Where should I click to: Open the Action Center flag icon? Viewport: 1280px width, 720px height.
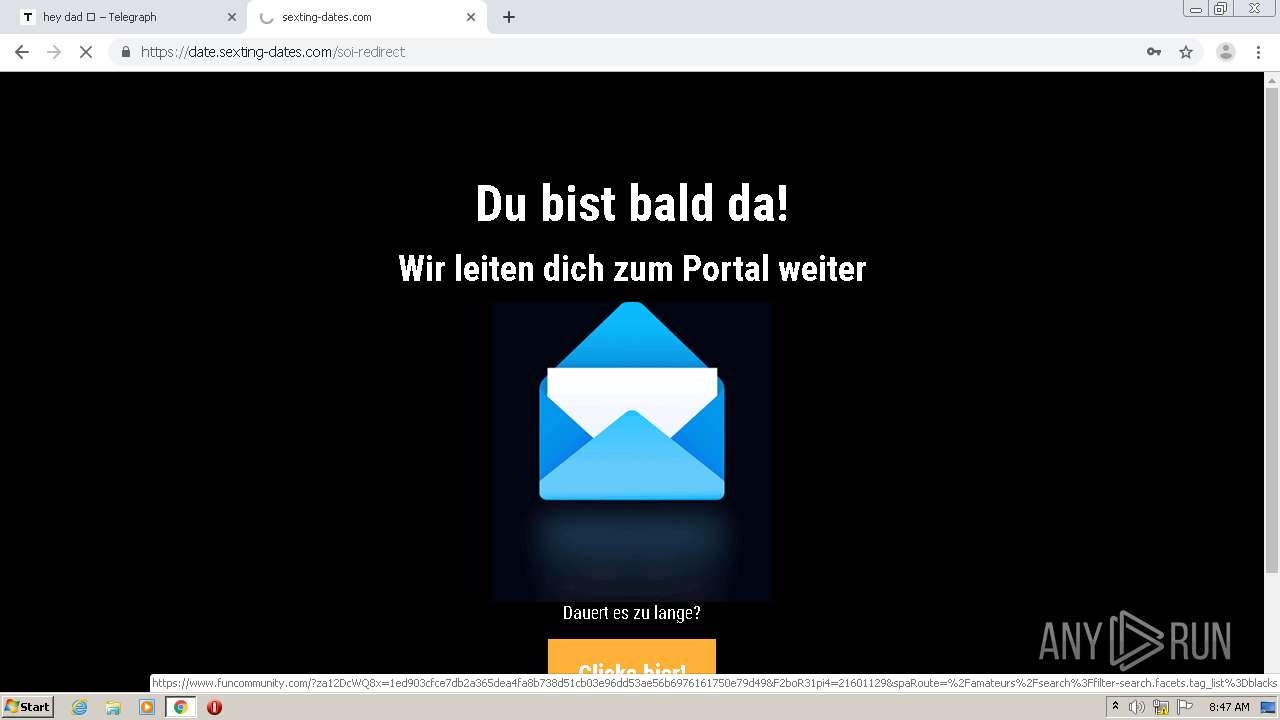(1185, 707)
